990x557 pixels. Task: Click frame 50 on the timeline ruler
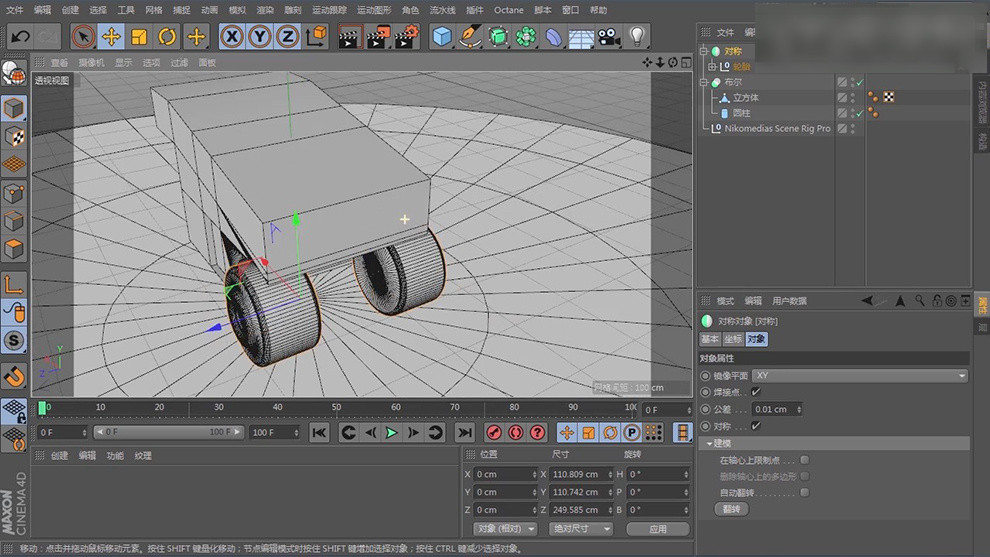[336, 408]
